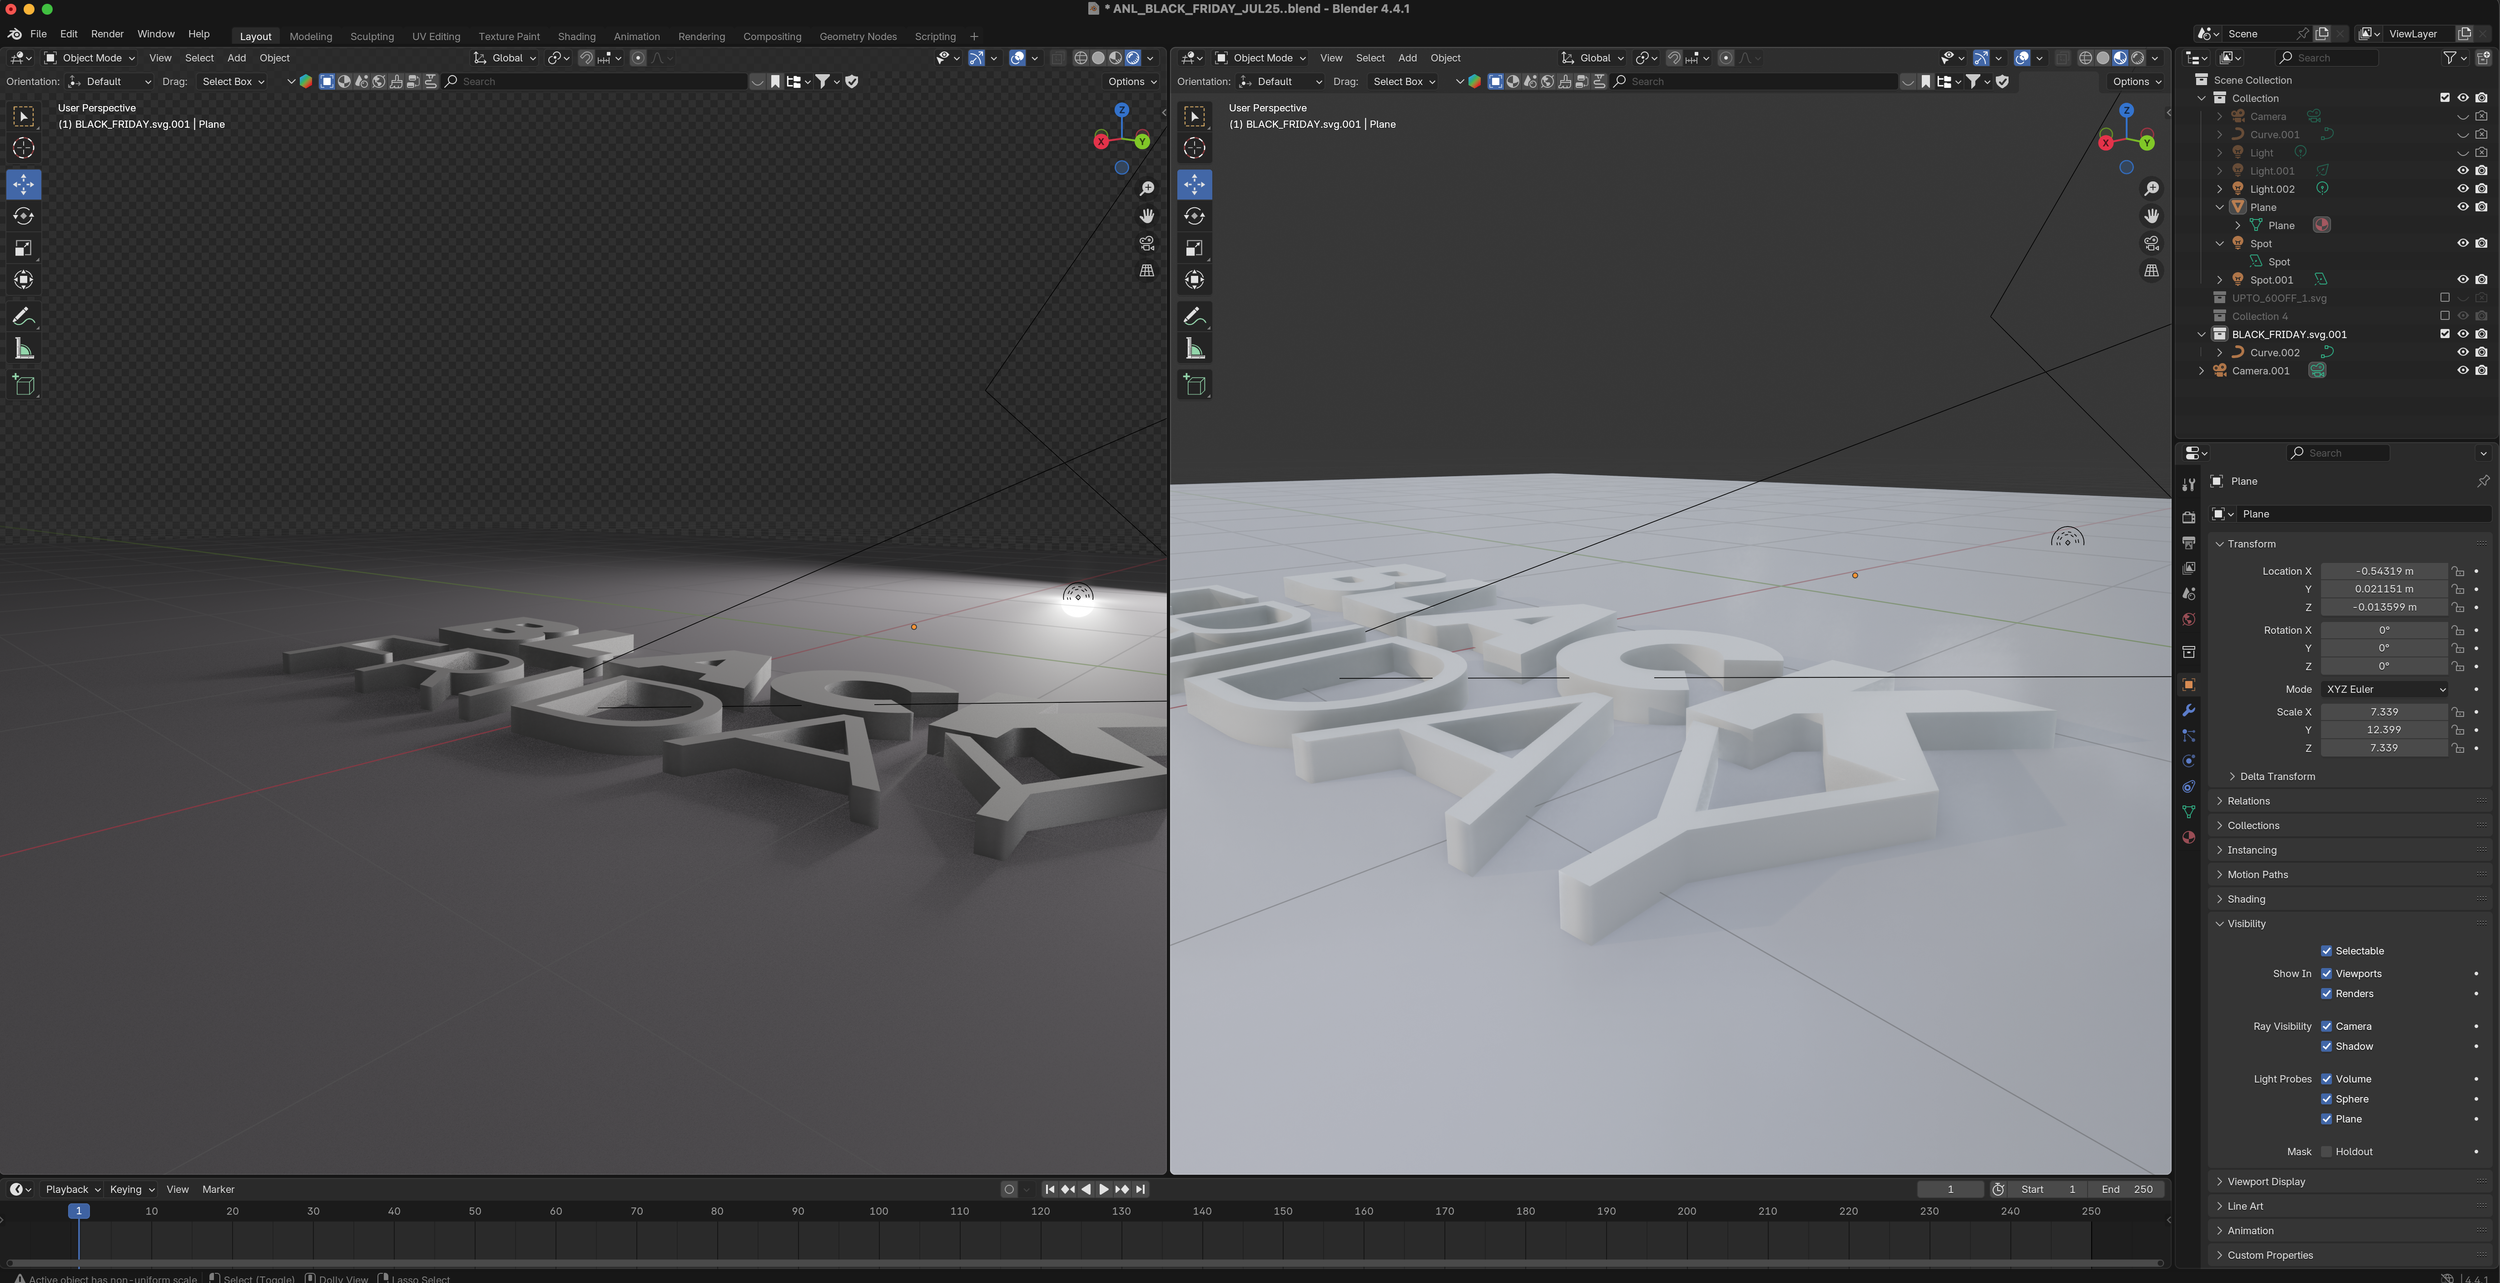Viewport: 2500px width, 1283px height.
Task: Click the camera view icon in left viewport
Action: pos(1147,243)
